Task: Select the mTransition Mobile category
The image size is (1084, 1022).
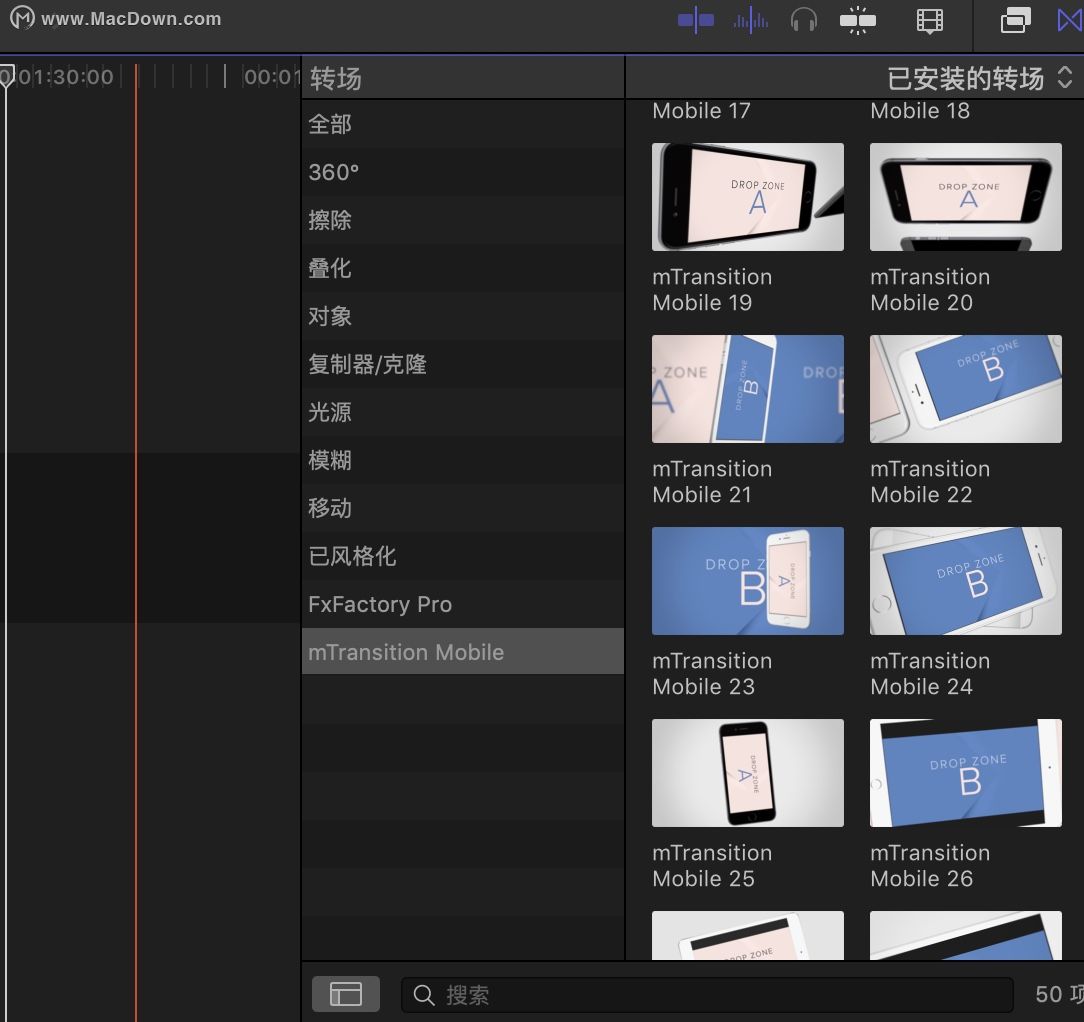Action: click(462, 651)
